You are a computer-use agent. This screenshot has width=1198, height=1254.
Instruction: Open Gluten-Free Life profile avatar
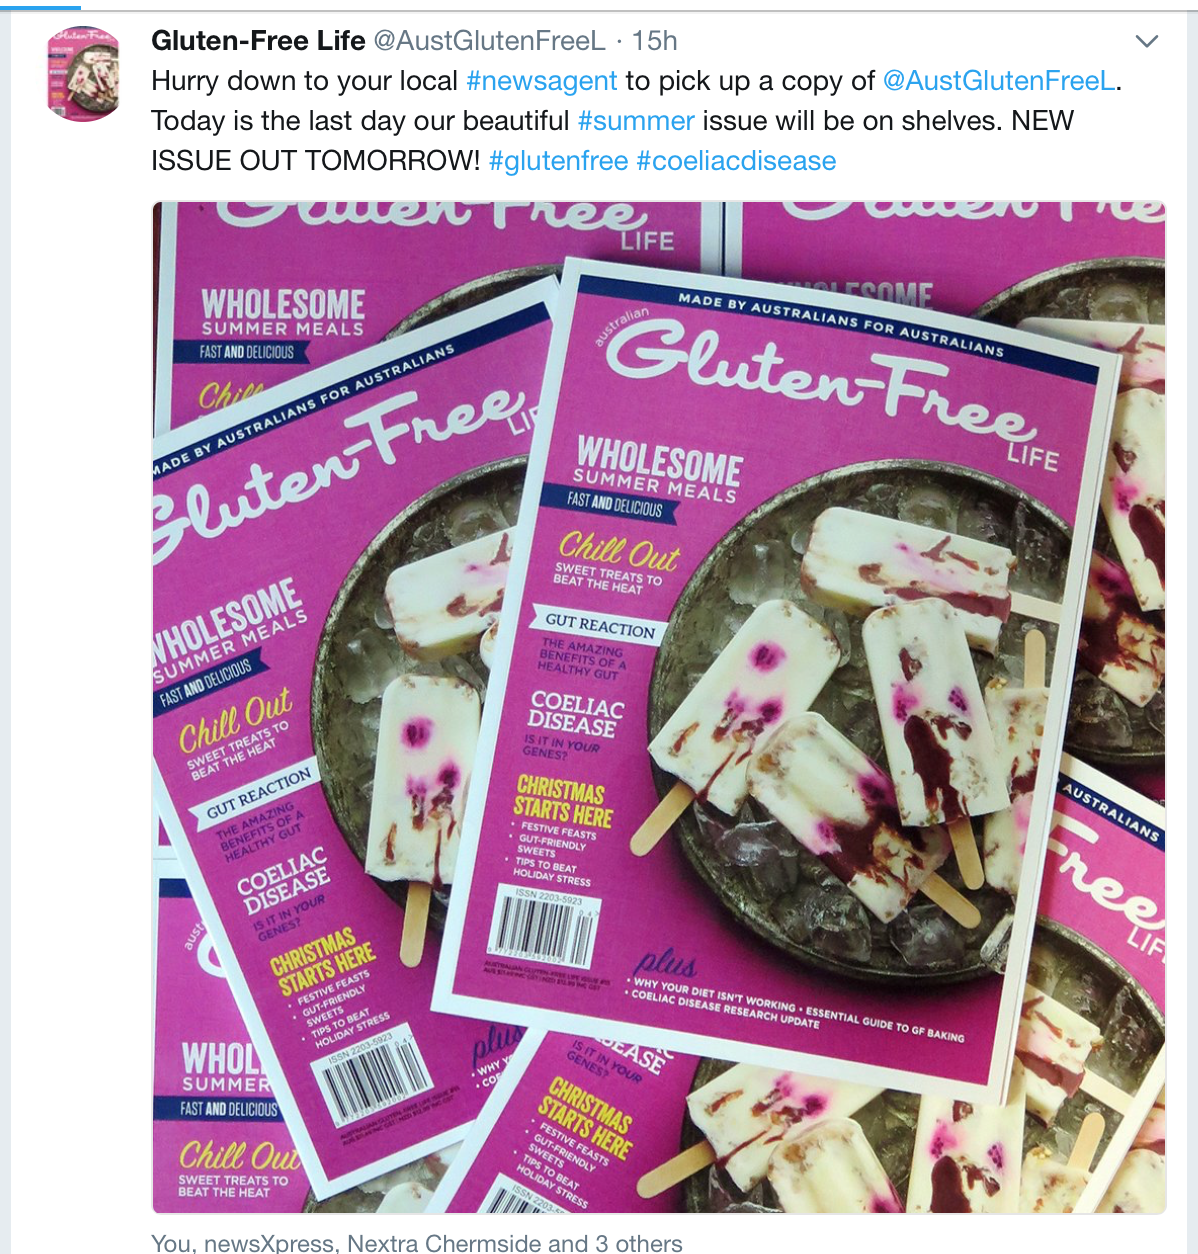click(x=84, y=73)
